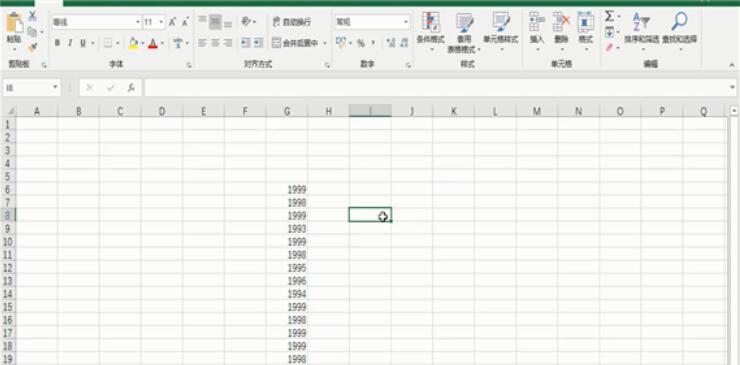Screen dimensions: 740x365
Task: Click the Paste clipboard icon
Action: 14,23
